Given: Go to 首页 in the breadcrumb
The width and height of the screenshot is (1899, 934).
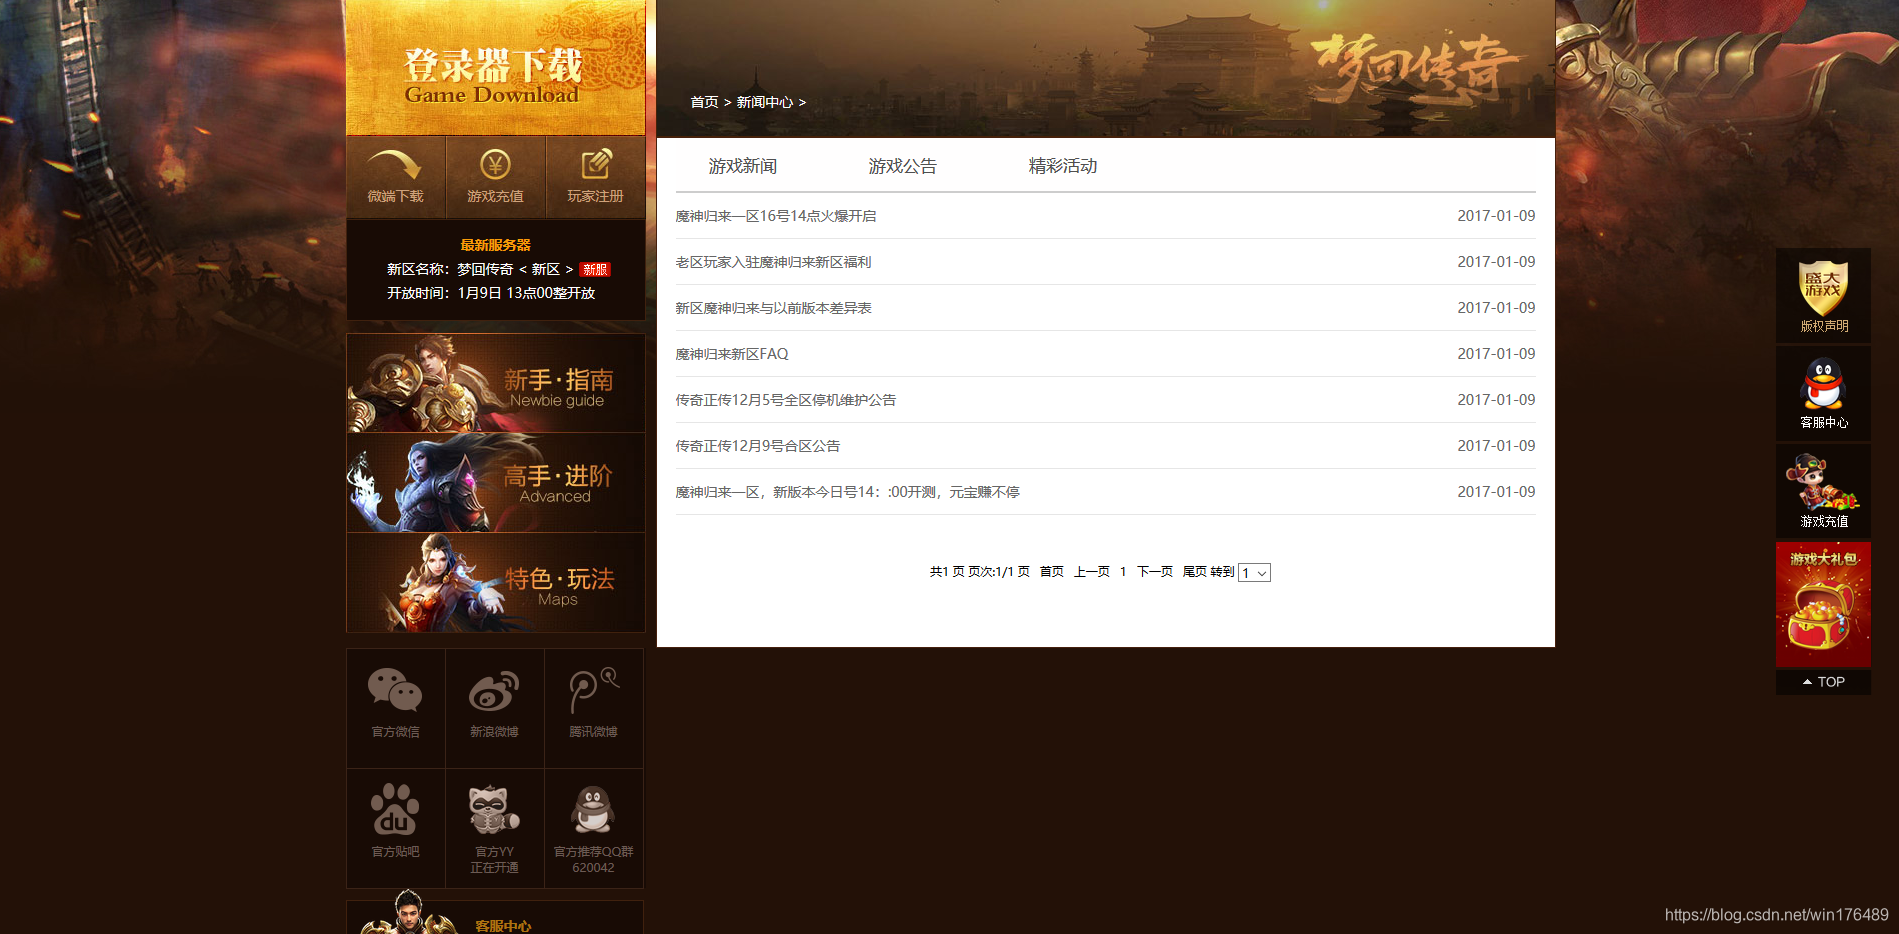Looking at the screenshot, I should pos(704,102).
